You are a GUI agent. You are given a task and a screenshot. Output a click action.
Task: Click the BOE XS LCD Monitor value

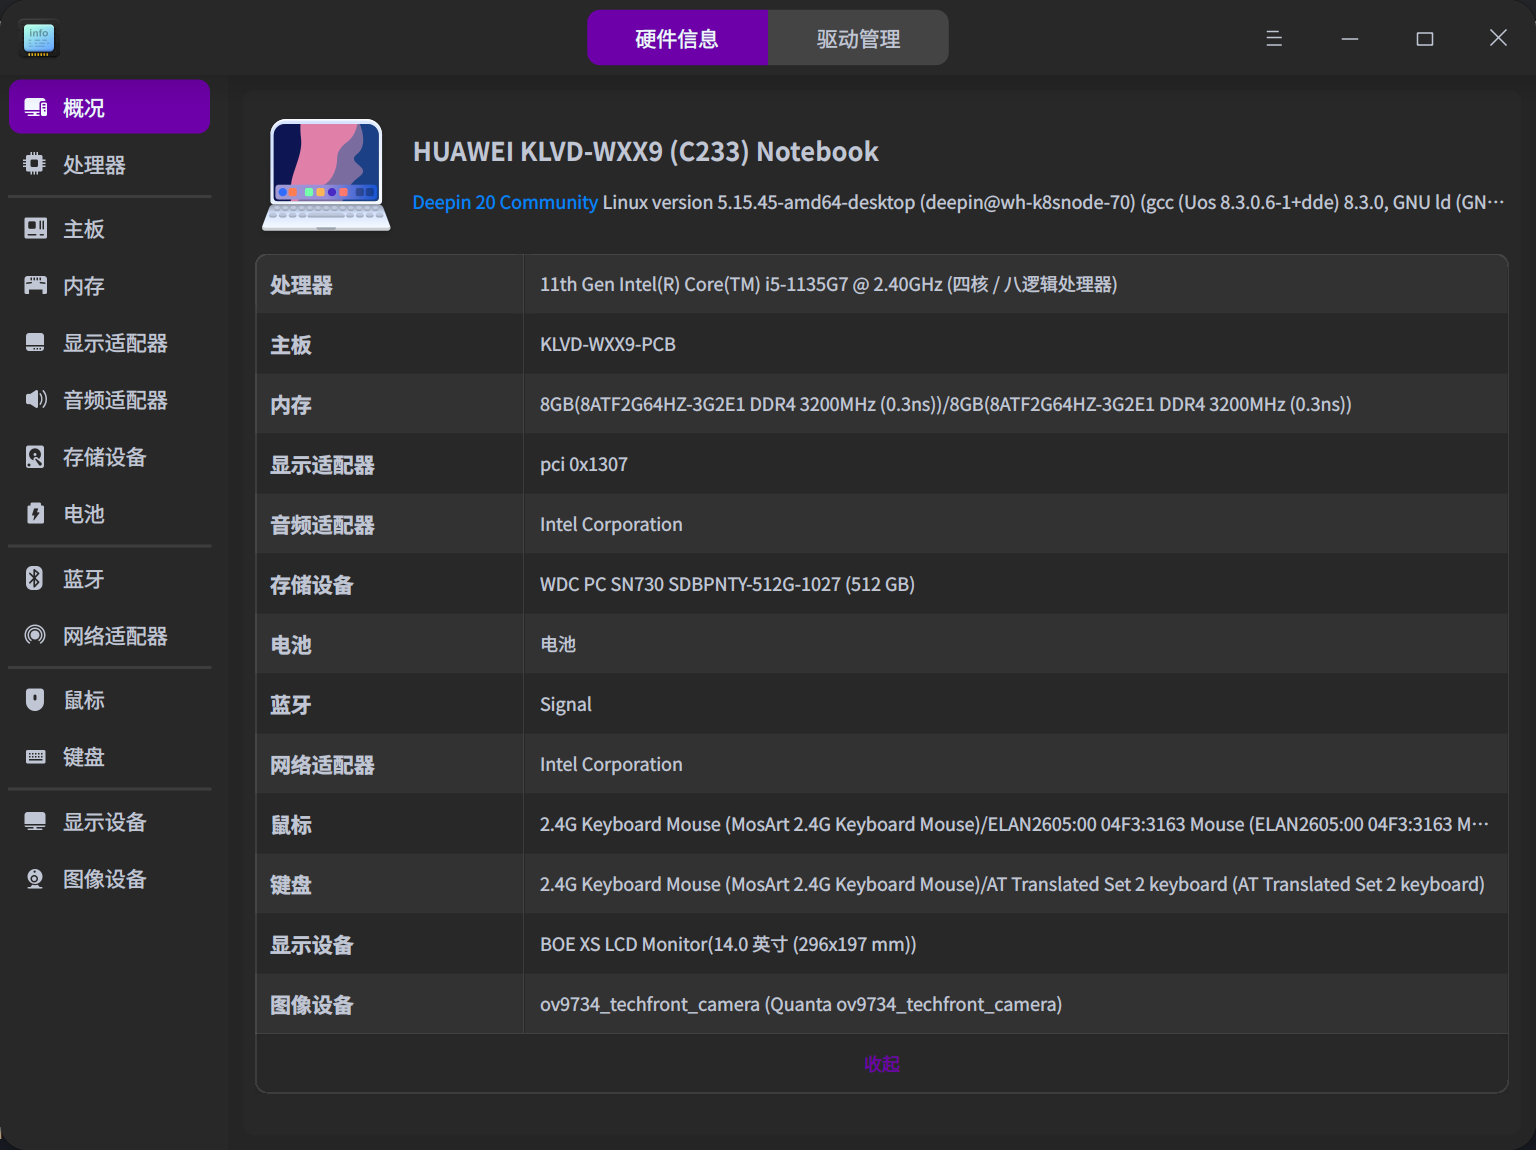pos(728,944)
